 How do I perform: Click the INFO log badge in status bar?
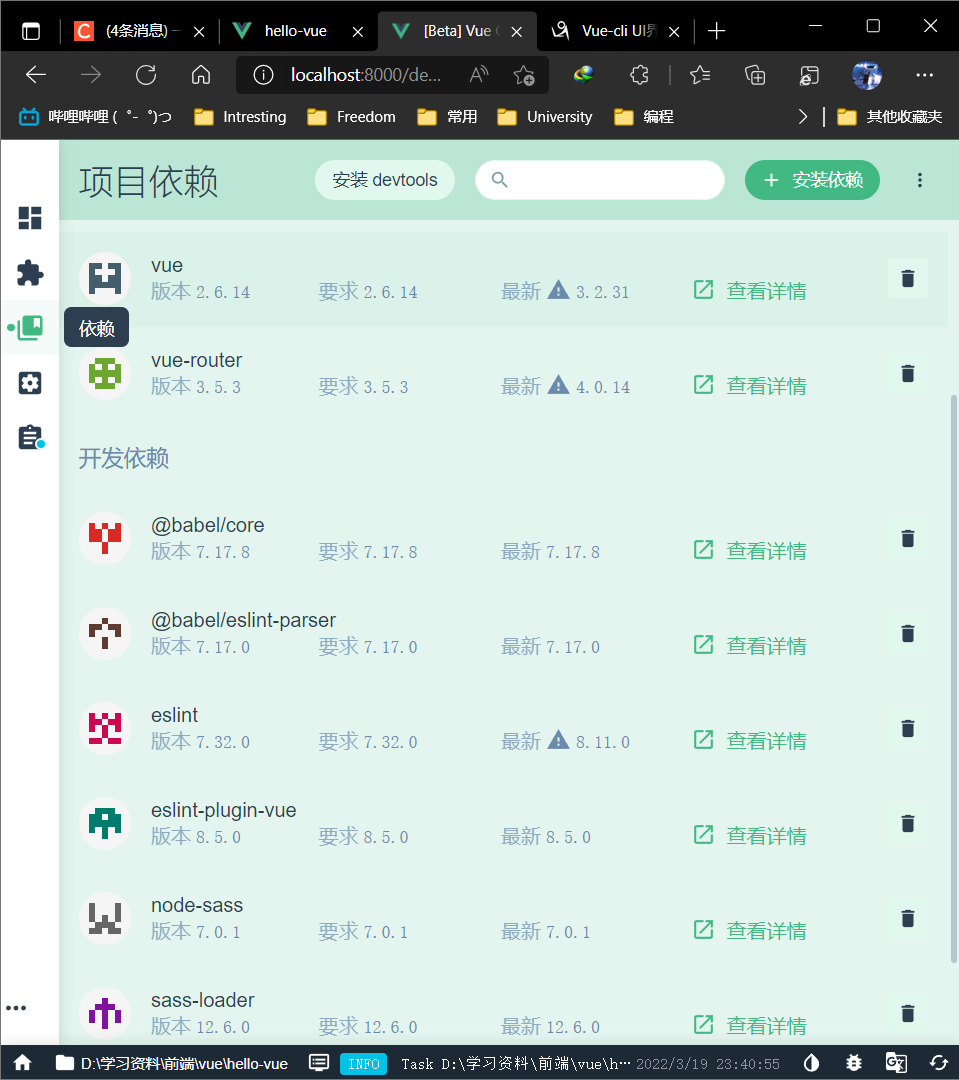point(364,1063)
